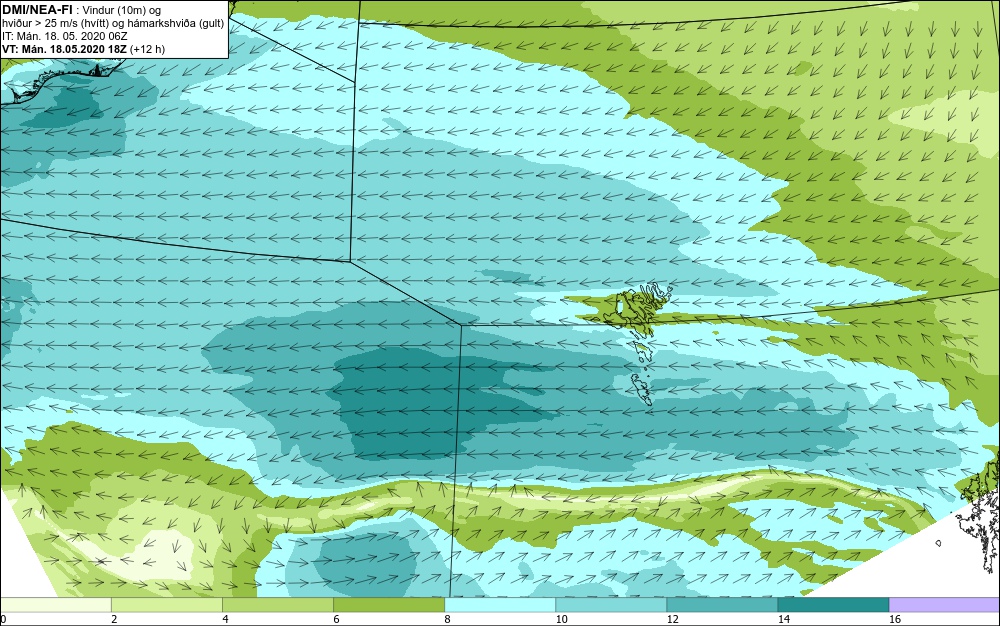
Task: Select the IT: Mán. 18. 05. 2020 06Z line
Action: tap(65, 36)
